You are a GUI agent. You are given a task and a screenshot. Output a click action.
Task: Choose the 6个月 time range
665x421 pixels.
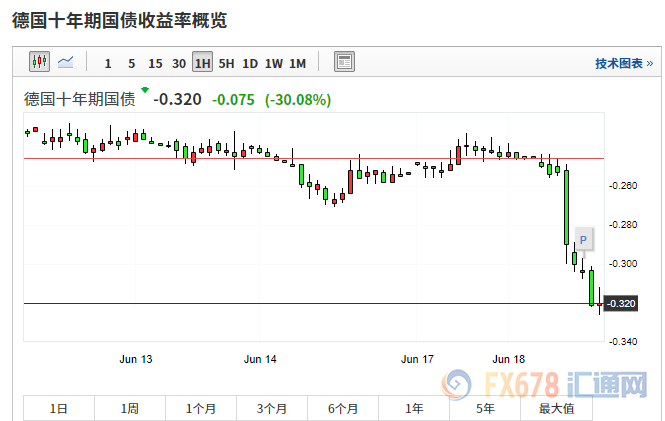click(x=343, y=409)
